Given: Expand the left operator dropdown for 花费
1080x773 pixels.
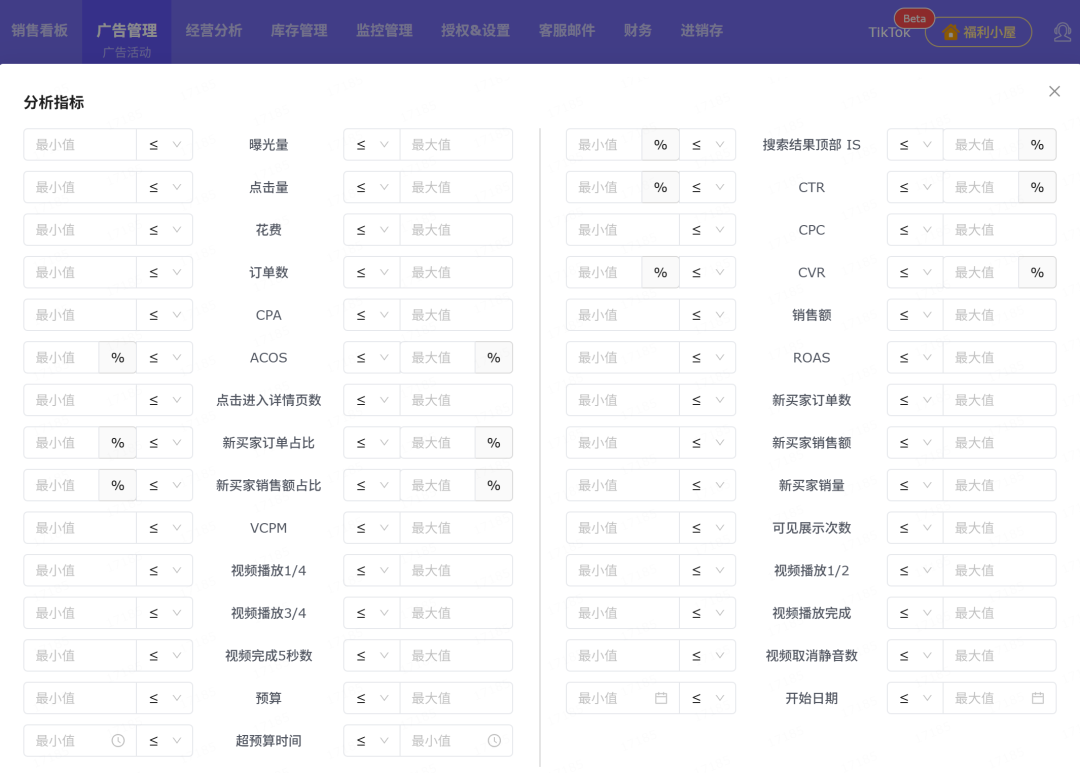Looking at the screenshot, I should [165, 230].
